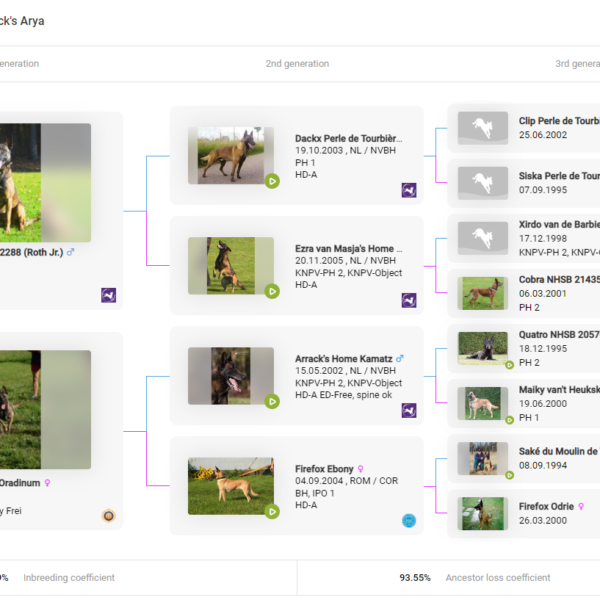
Task: Click the purple badge in Ezra's card
Action: pos(409,300)
